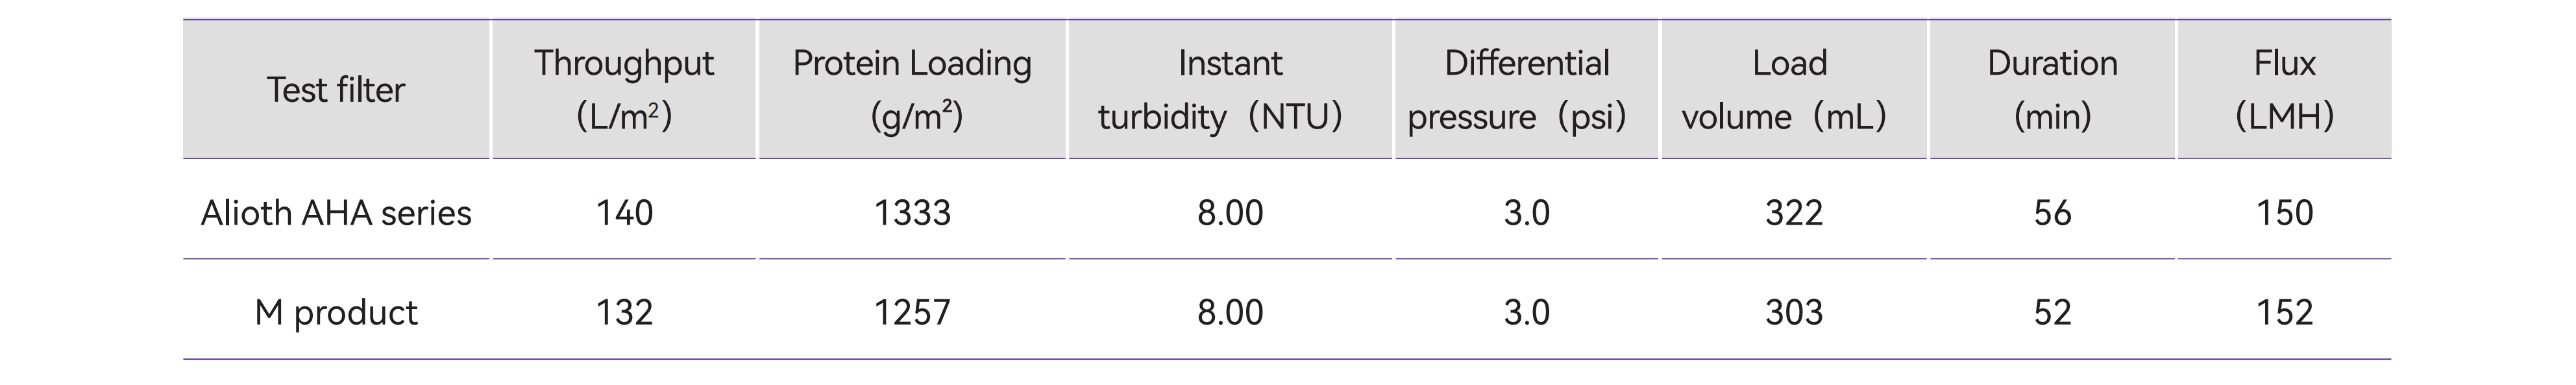The image size is (2576, 385).
Task: Click the Differential pressure (psi) header
Action: (1527, 90)
